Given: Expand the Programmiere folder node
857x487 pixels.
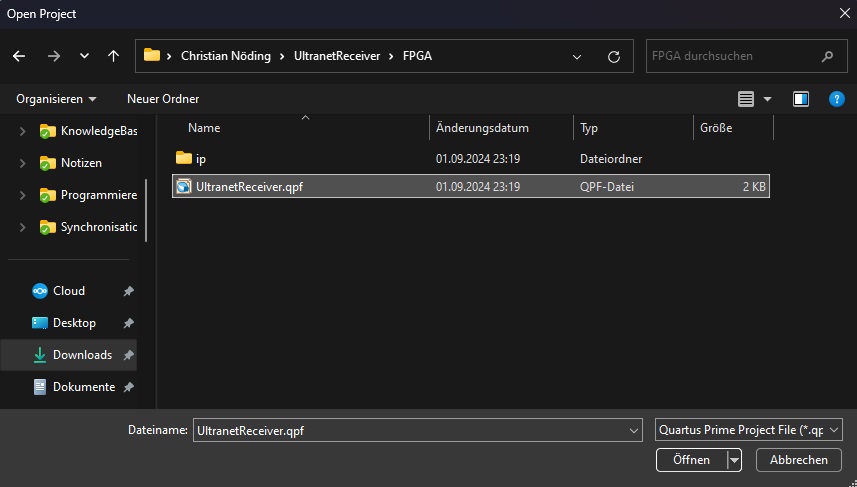Looking at the screenshot, I should [23, 195].
